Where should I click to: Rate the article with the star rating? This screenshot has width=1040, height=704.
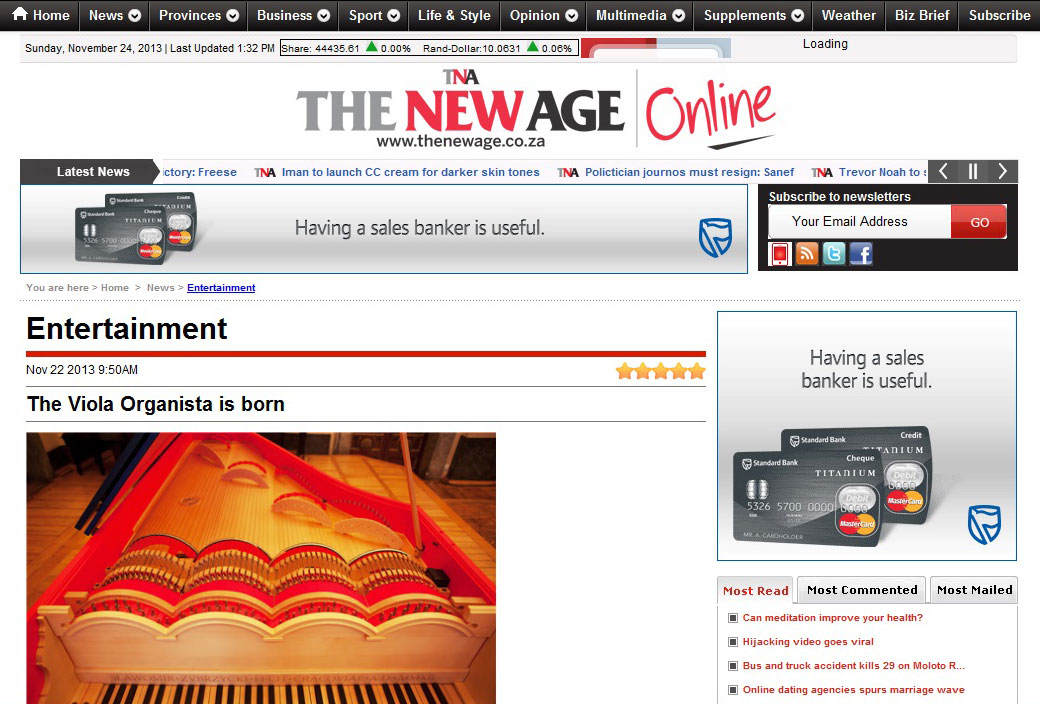tap(661, 371)
